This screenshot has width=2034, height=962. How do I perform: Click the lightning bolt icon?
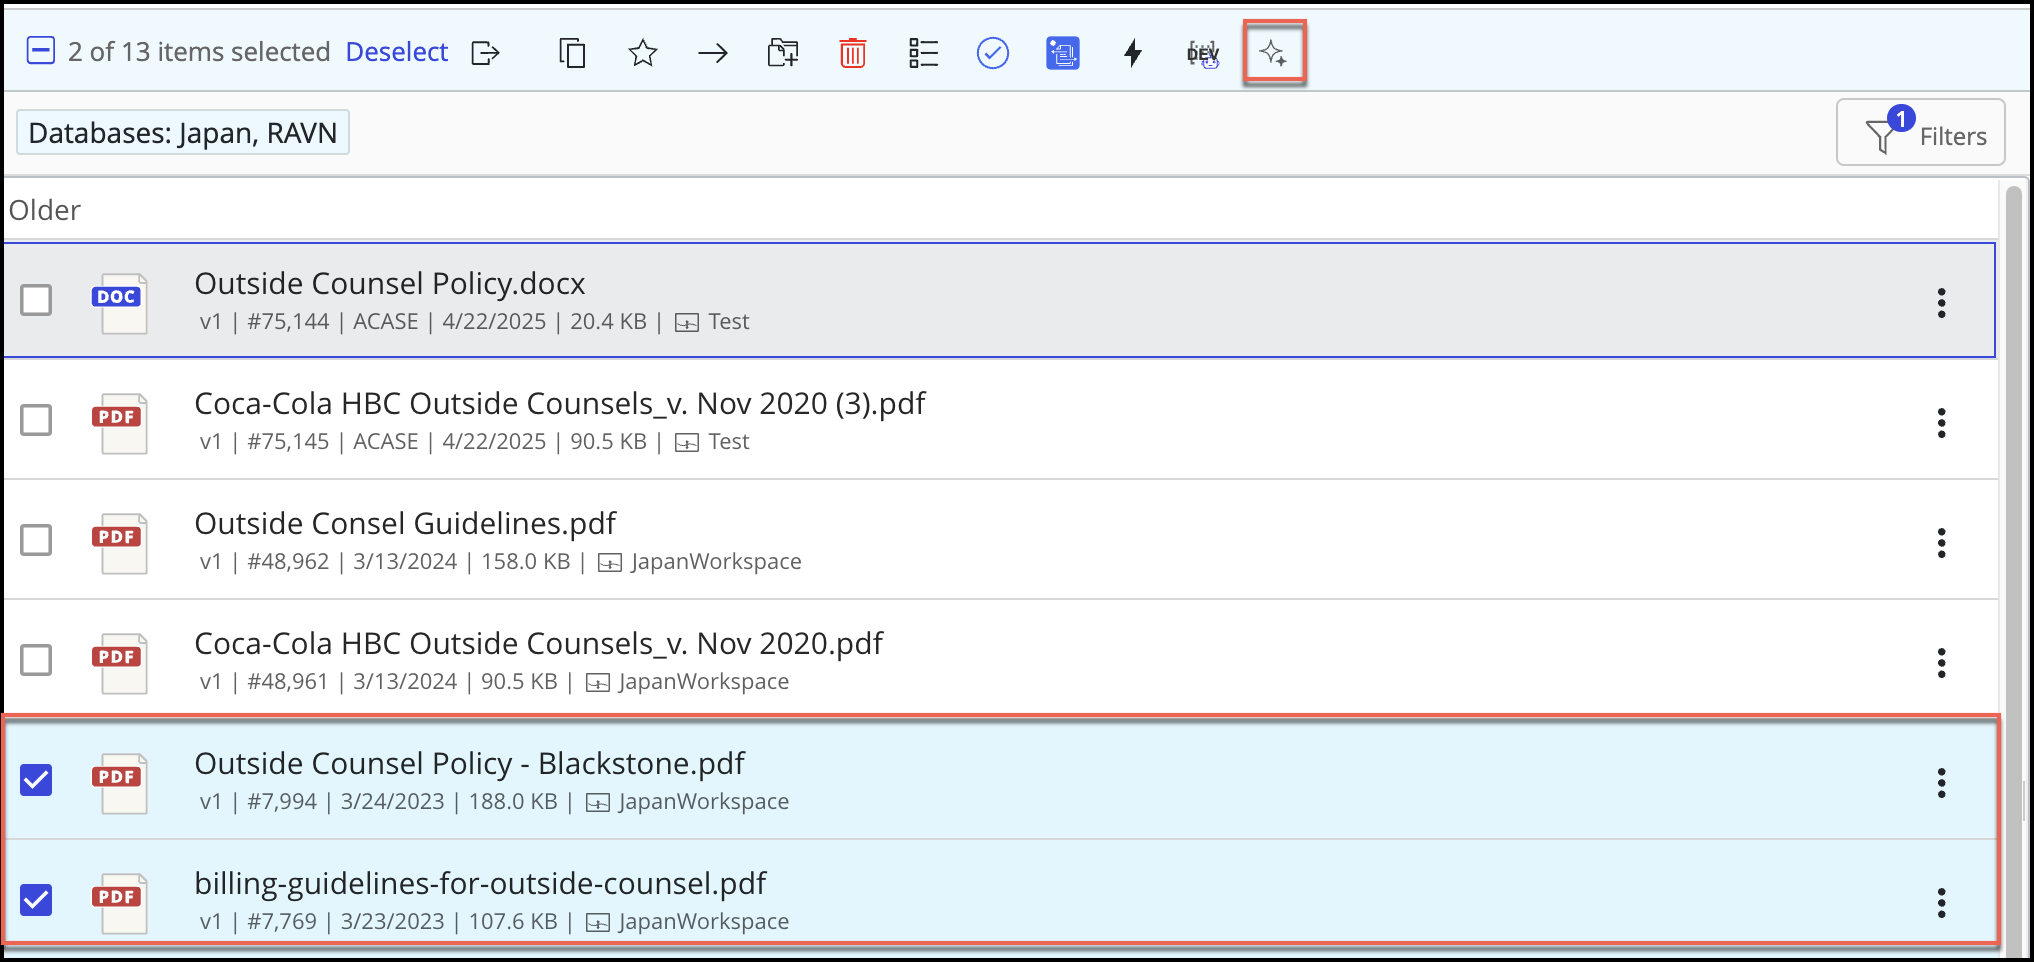[1132, 53]
